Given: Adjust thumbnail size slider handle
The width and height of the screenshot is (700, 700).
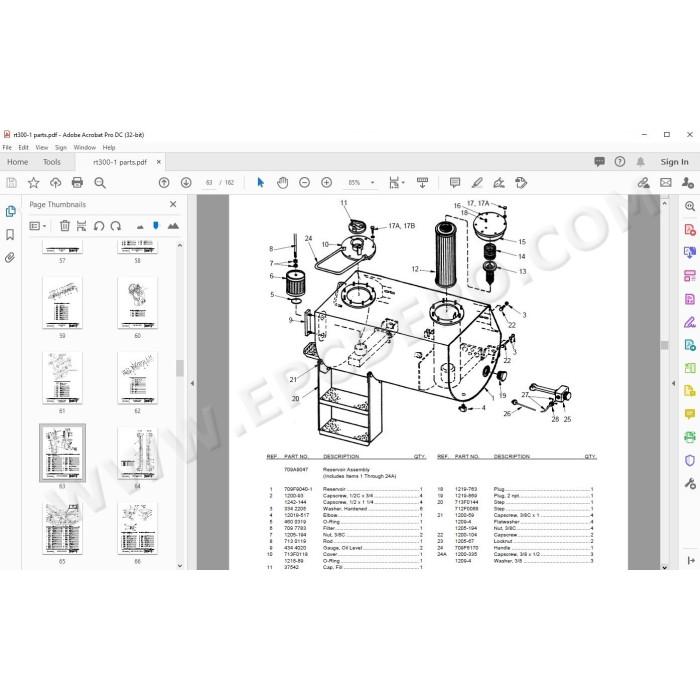Looking at the screenshot, I should (156, 225).
